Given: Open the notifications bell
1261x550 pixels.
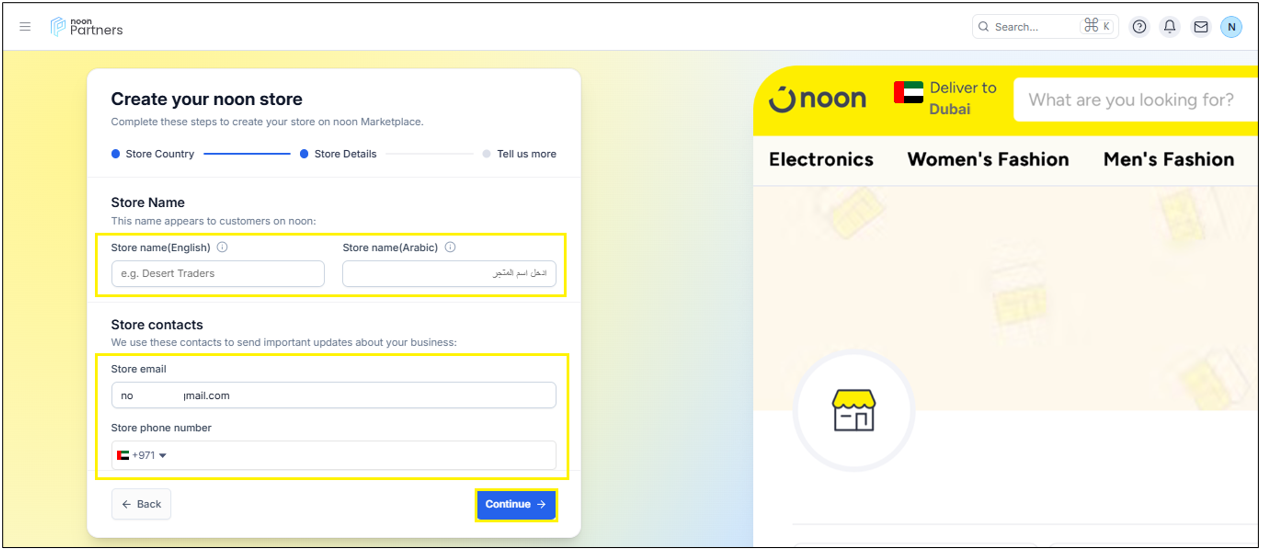Looking at the screenshot, I should pyautogui.click(x=1170, y=27).
